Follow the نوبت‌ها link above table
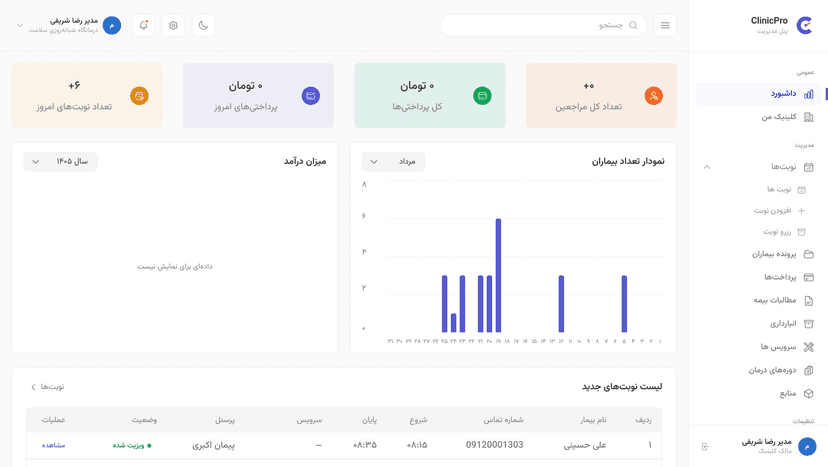828x467 pixels. point(48,387)
